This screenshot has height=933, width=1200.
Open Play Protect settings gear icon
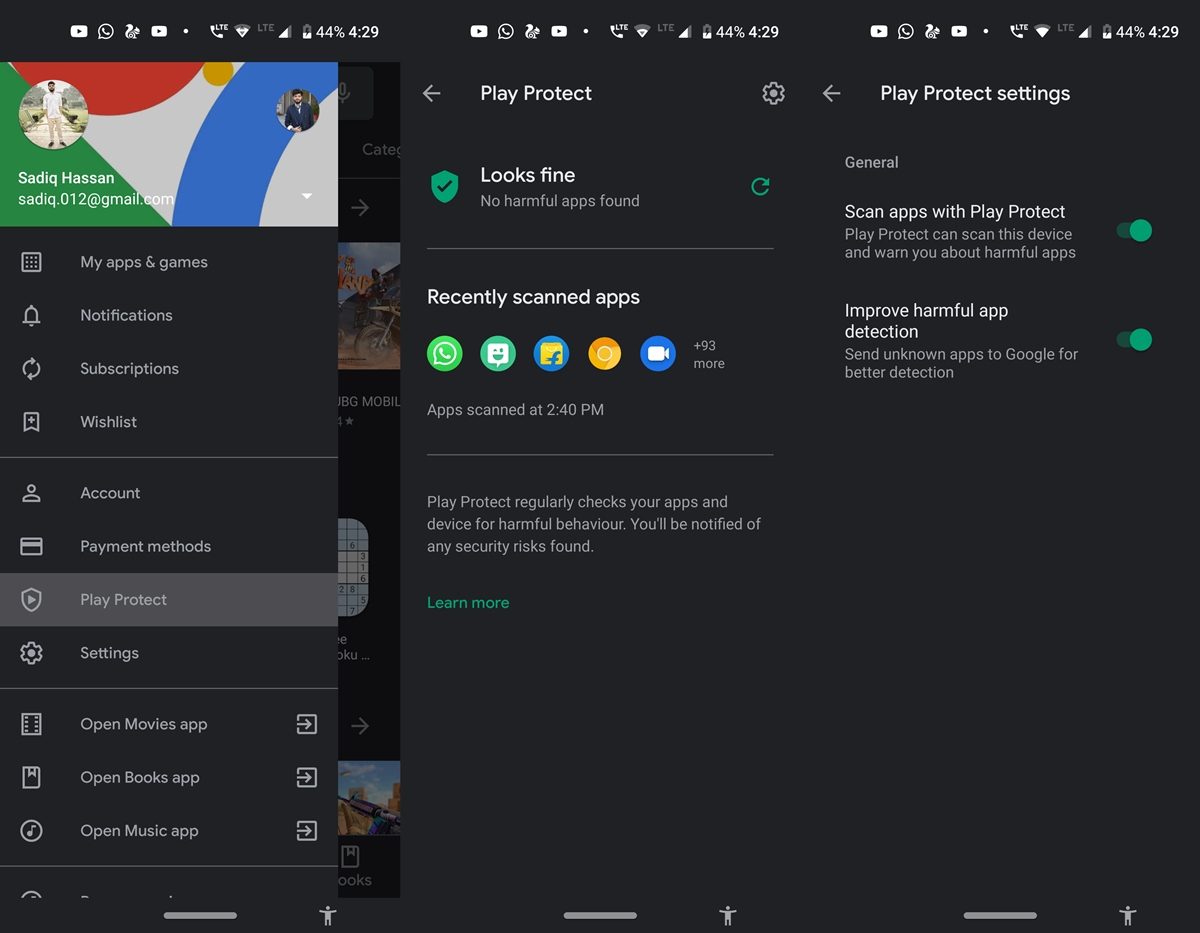[x=773, y=93]
